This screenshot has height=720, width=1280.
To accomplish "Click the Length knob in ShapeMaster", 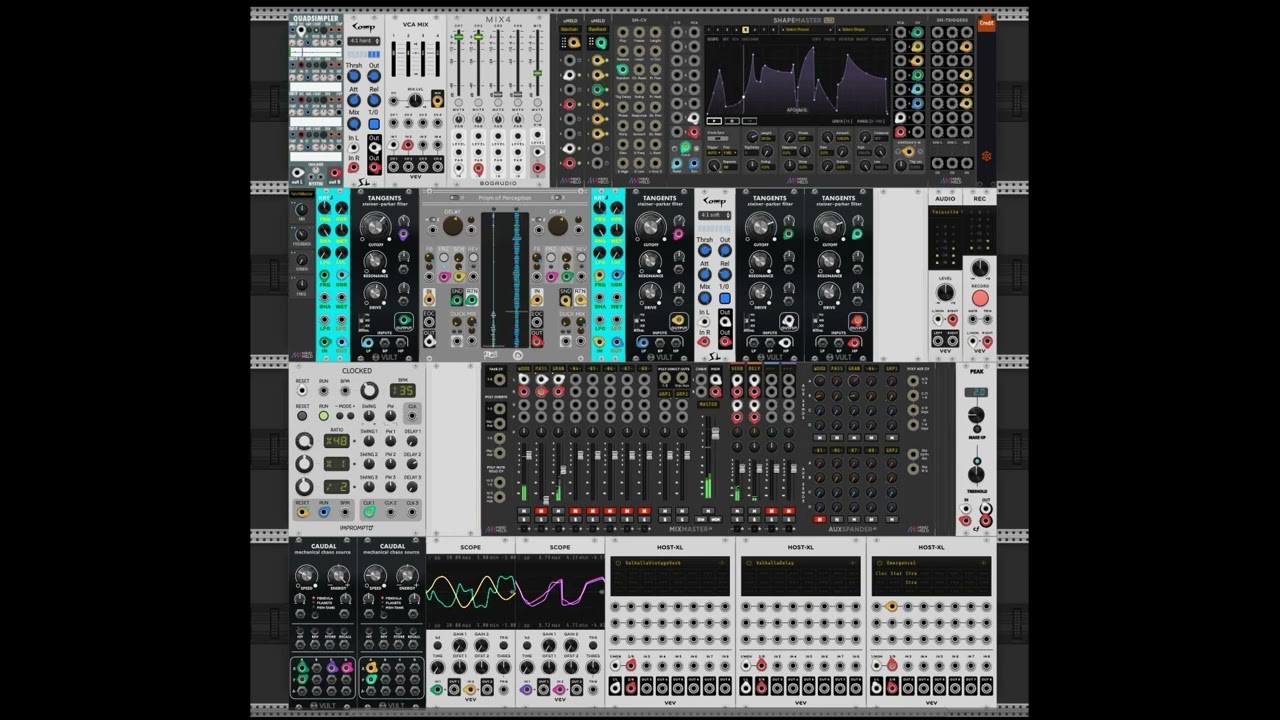I will (x=752, y=137).
